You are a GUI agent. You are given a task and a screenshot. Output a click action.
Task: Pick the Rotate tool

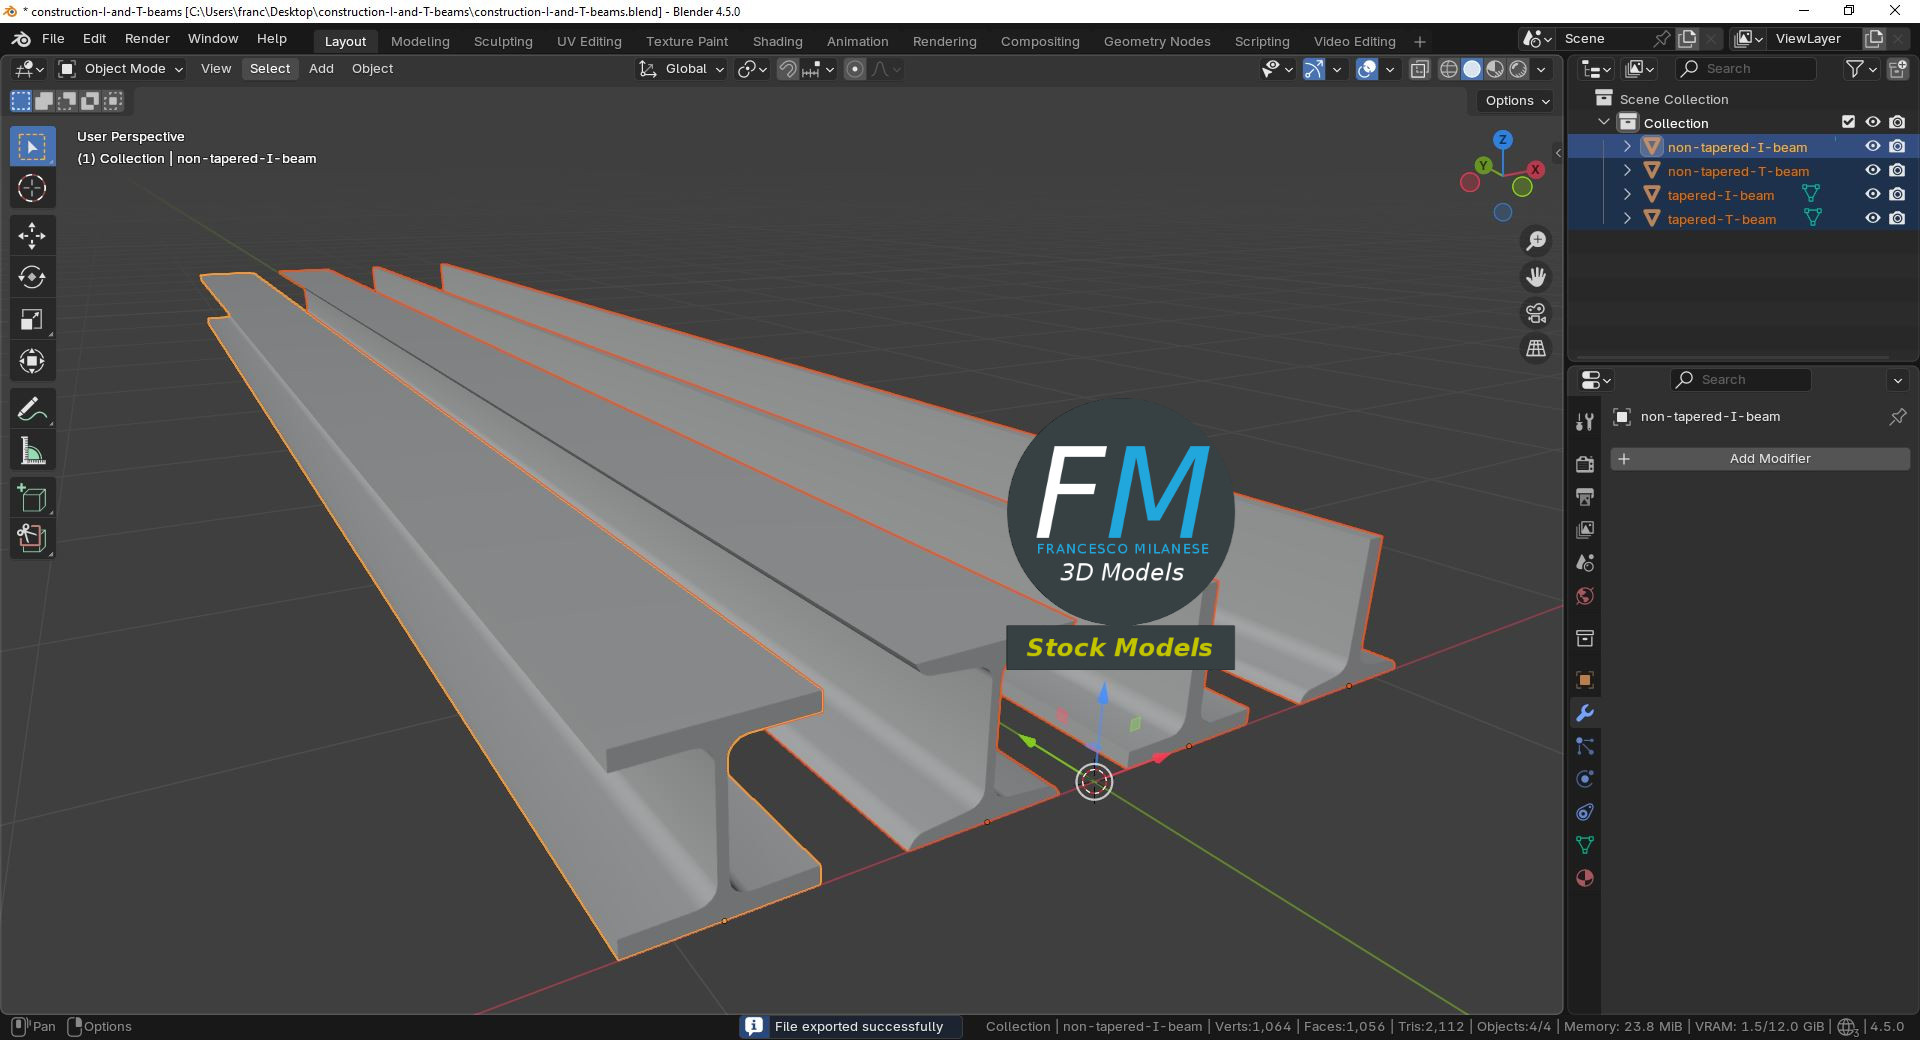click(32, 277)
